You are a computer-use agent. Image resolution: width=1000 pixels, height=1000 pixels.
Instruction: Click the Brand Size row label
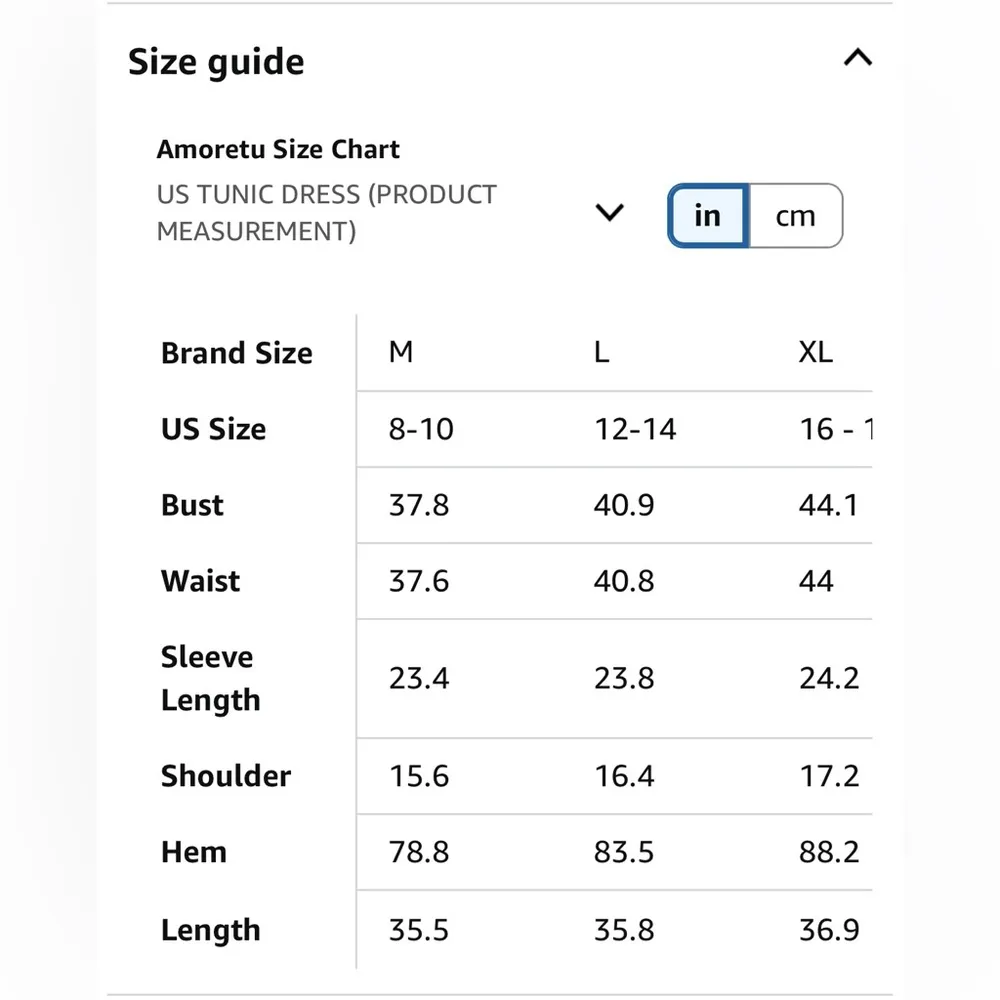pyautogui.click(x=237, y=353)
